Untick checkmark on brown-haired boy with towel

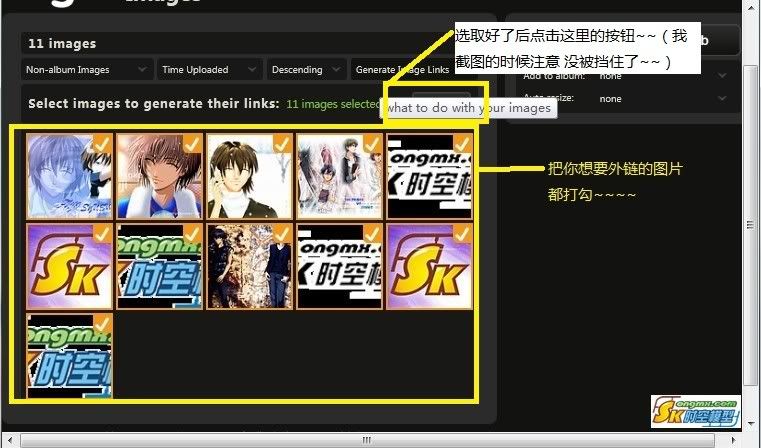point(192,144)
